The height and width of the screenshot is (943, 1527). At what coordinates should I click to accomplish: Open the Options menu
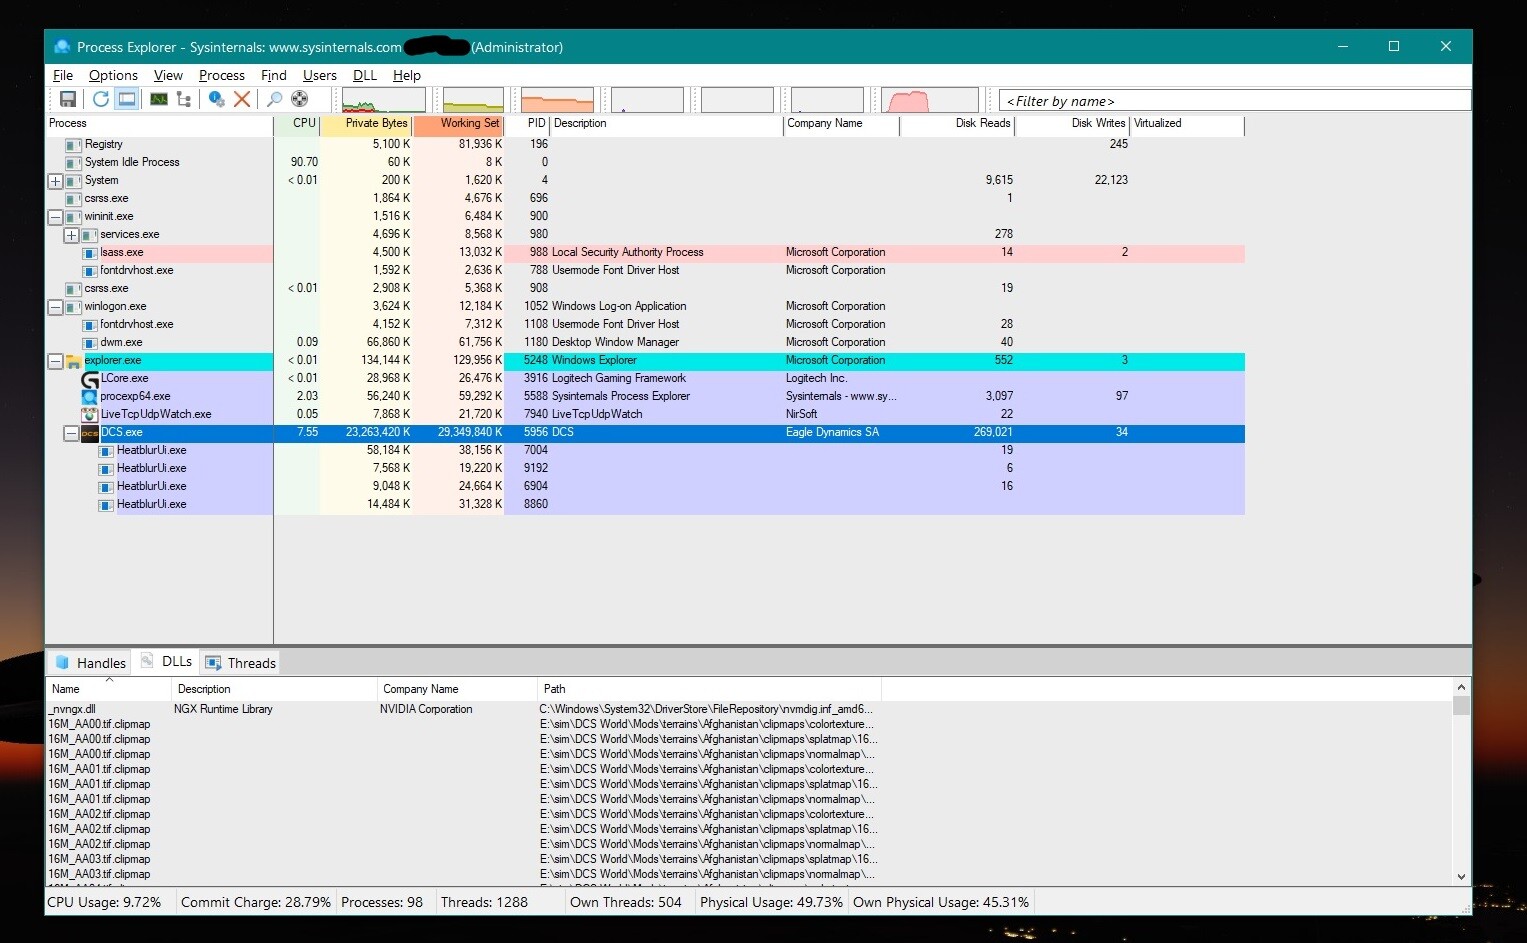113,75
